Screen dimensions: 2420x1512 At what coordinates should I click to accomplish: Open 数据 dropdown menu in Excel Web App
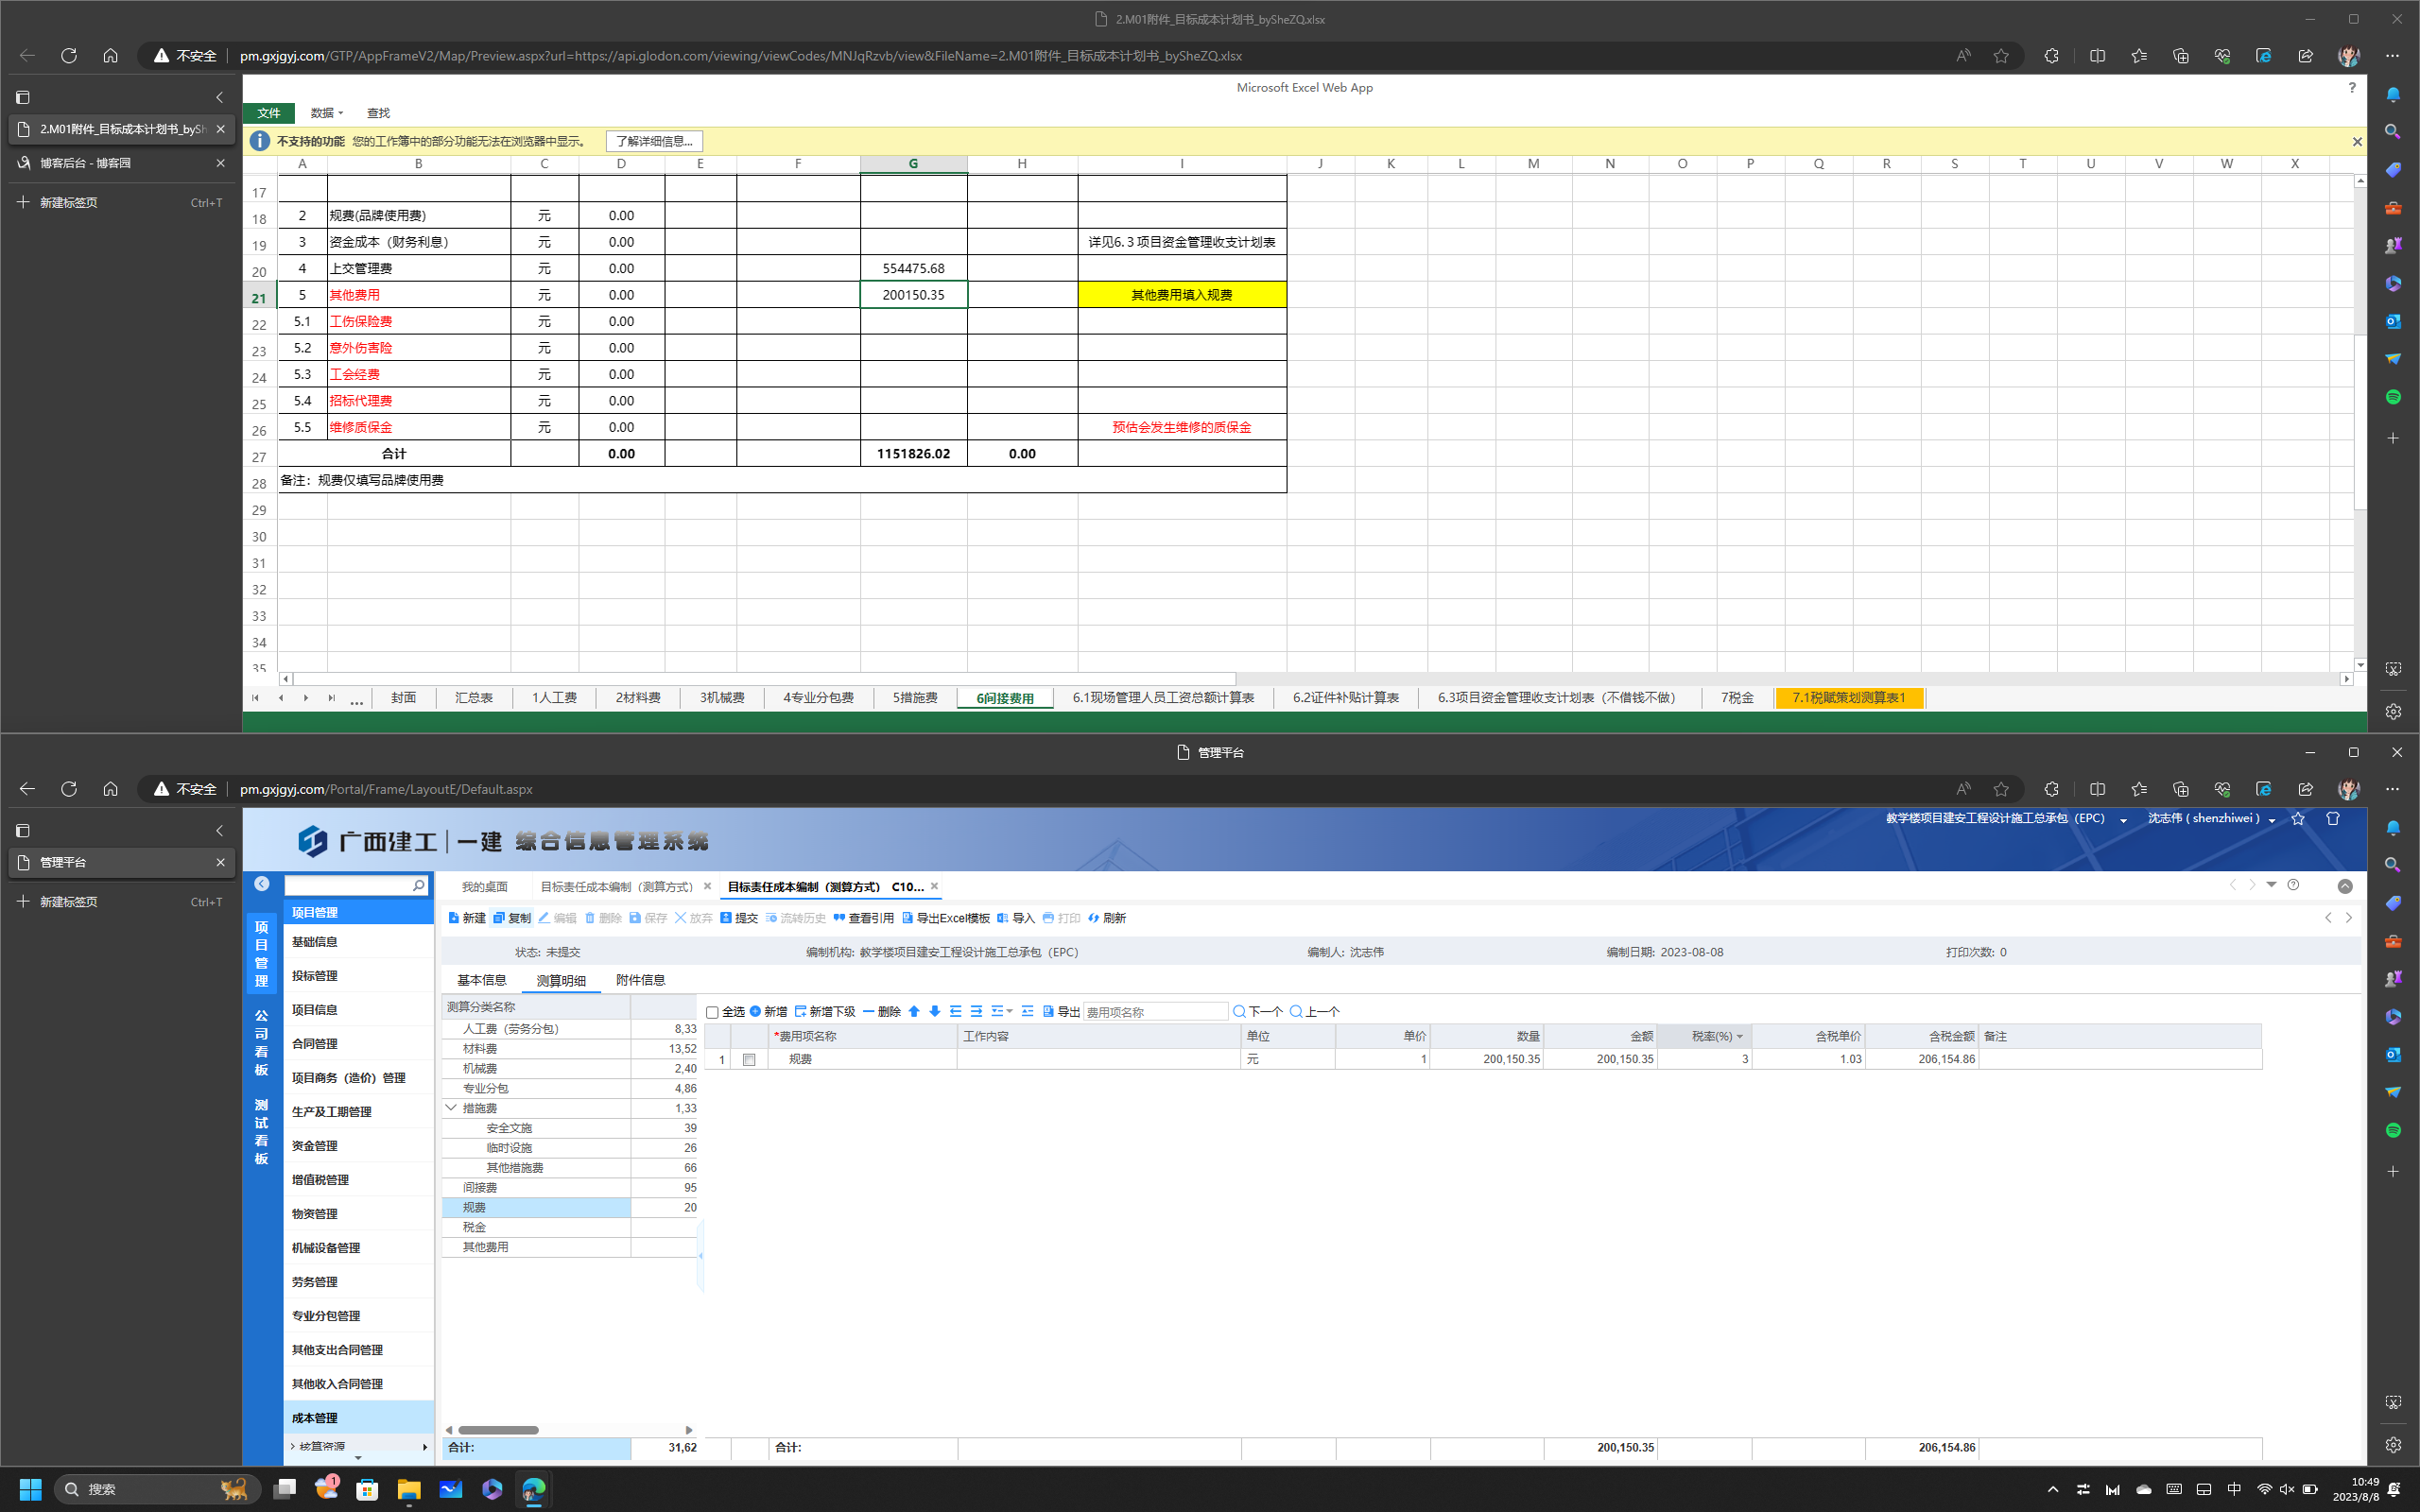326,113
